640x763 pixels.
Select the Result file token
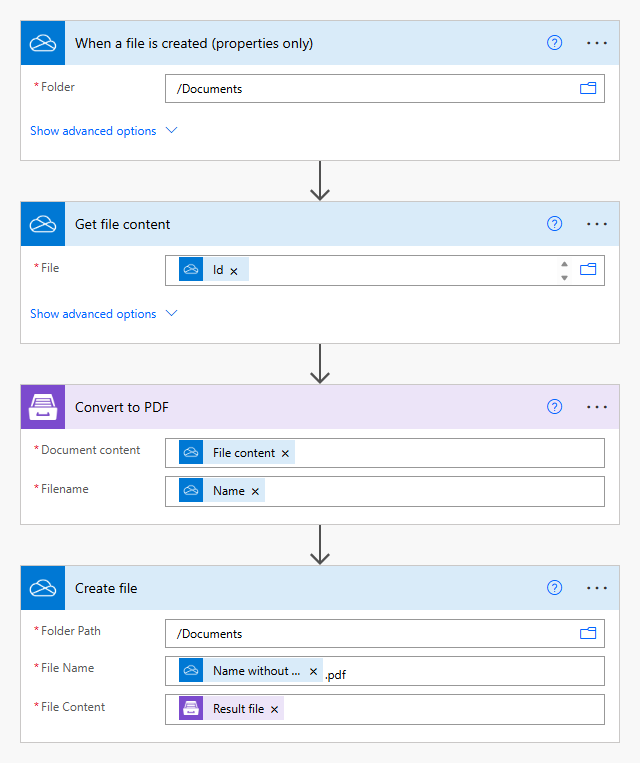click(x=231, y=708)
